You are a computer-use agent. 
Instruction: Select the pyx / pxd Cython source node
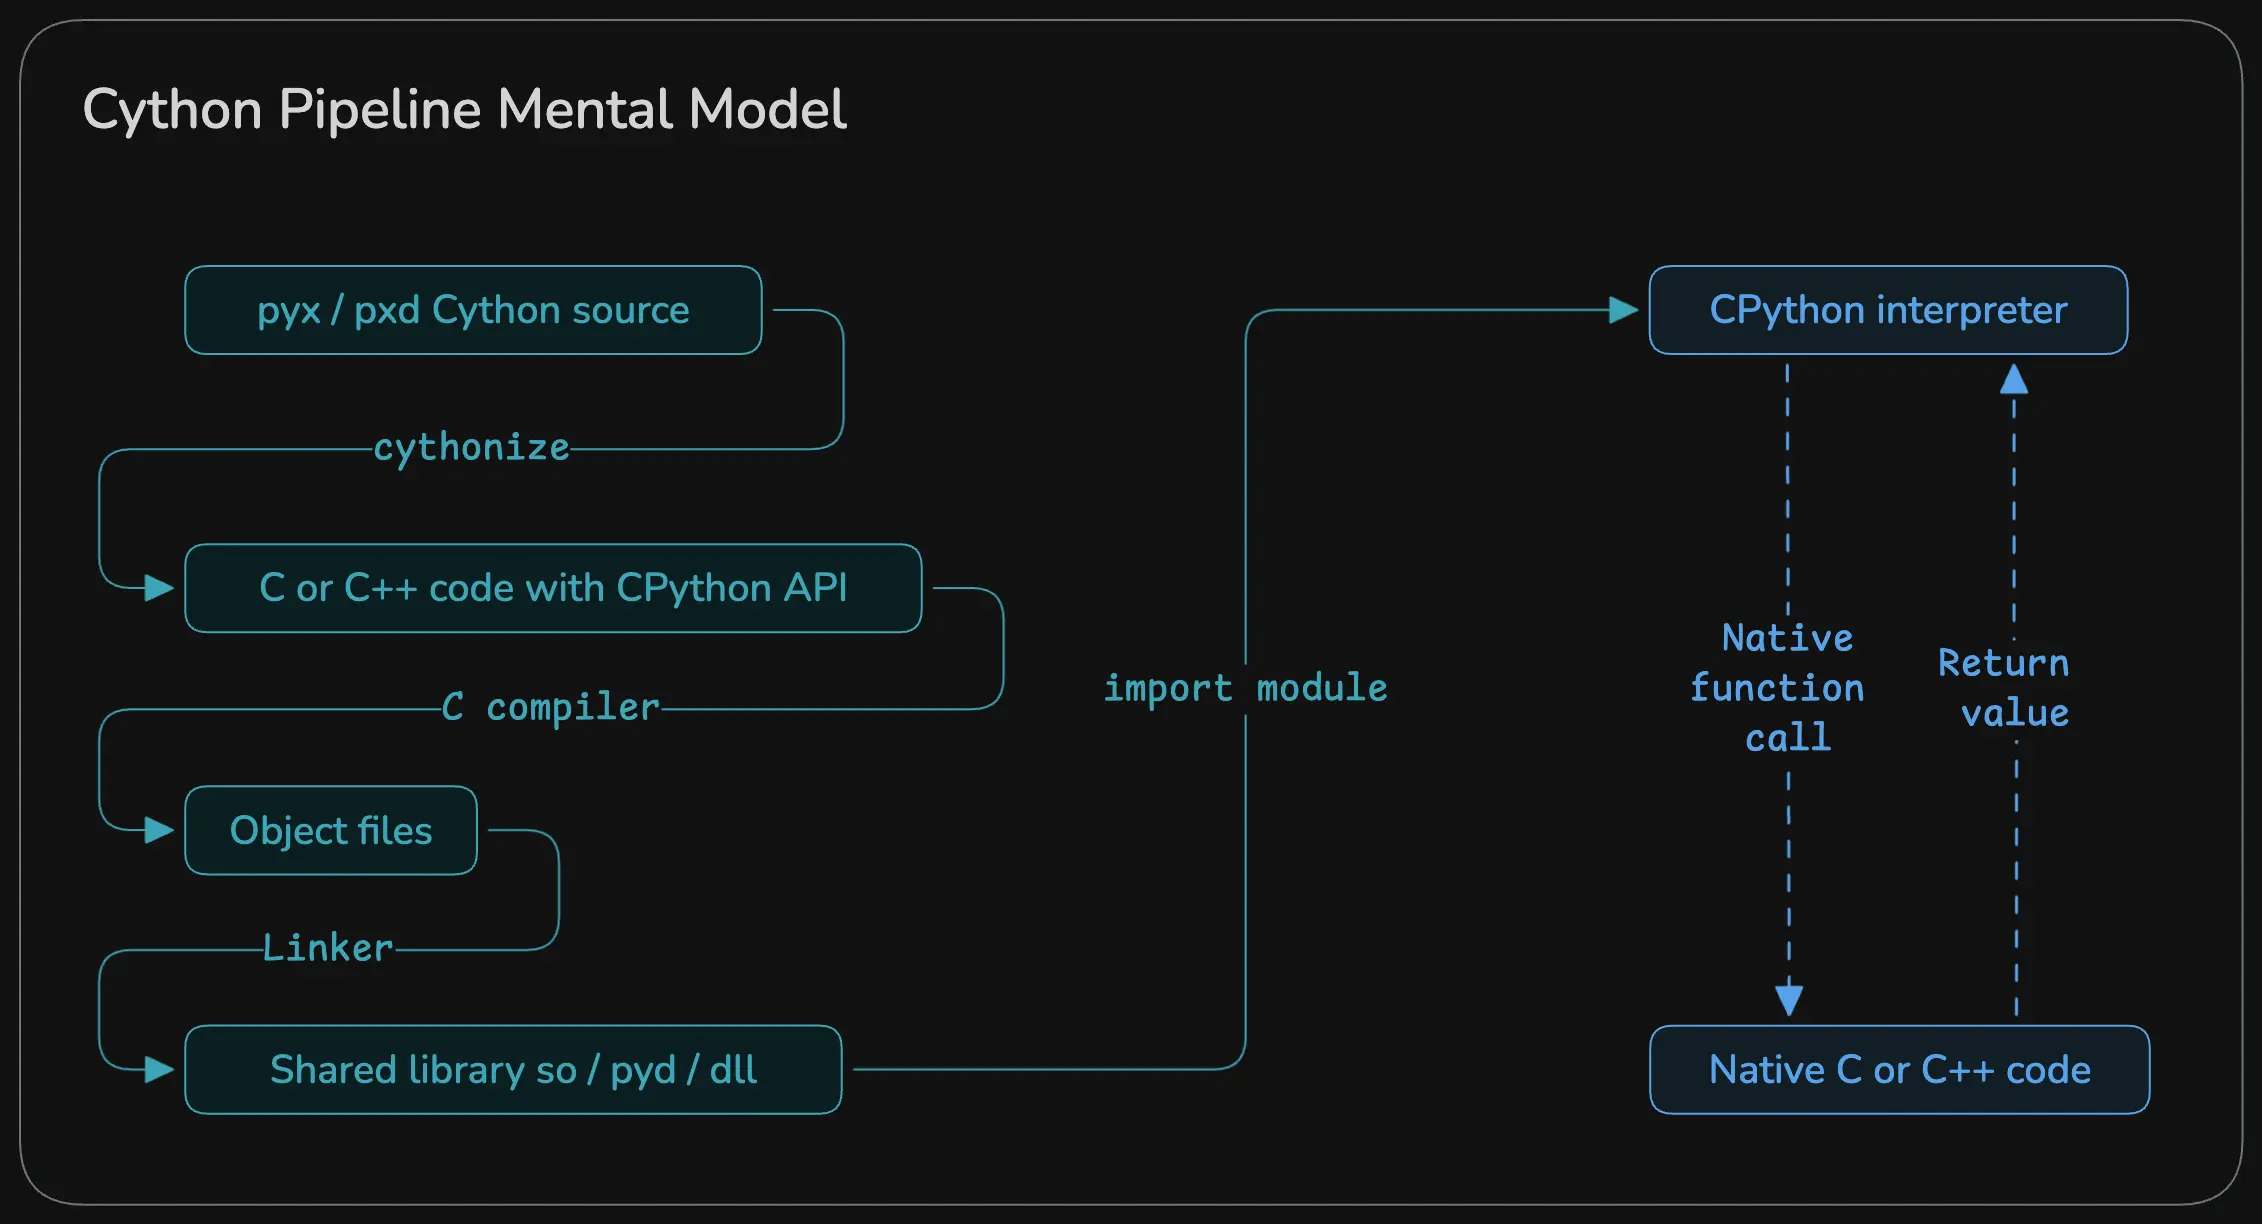472,310
